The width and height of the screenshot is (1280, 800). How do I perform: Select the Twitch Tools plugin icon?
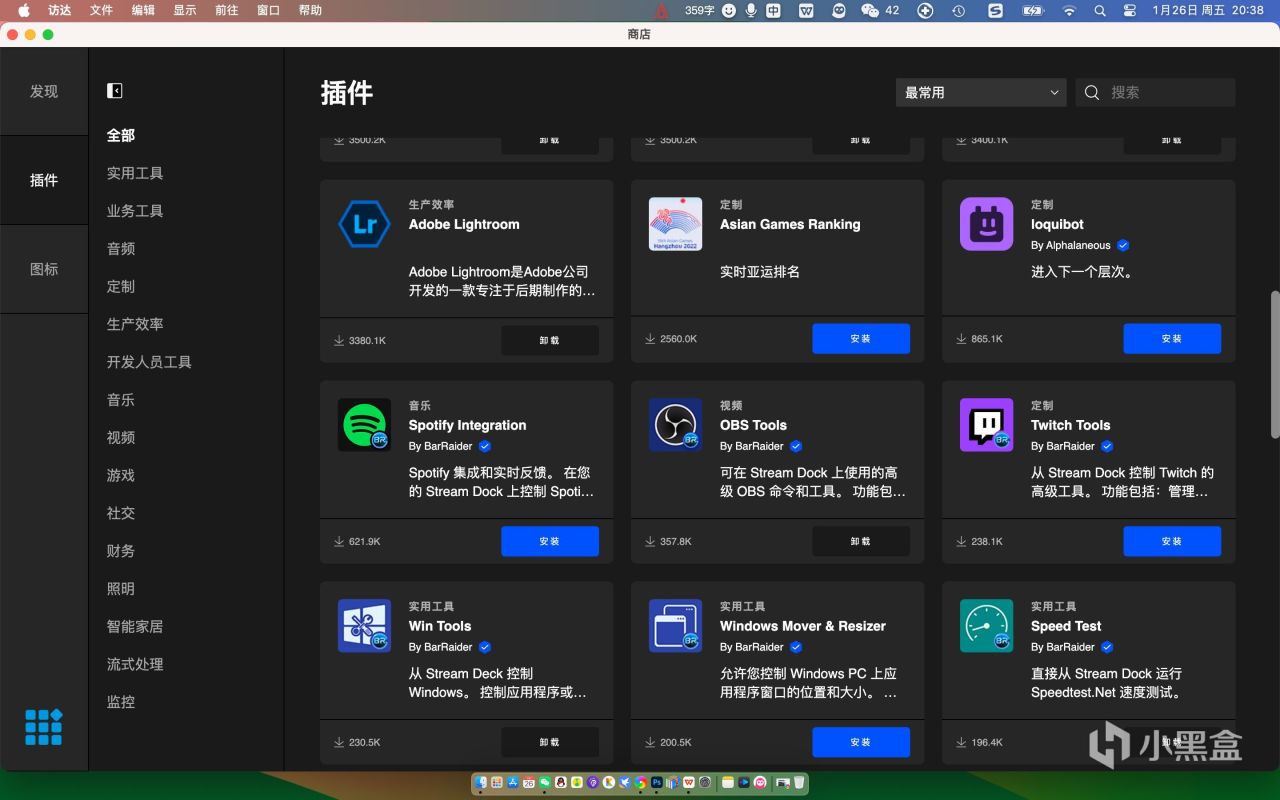click(x=986, y=425)
